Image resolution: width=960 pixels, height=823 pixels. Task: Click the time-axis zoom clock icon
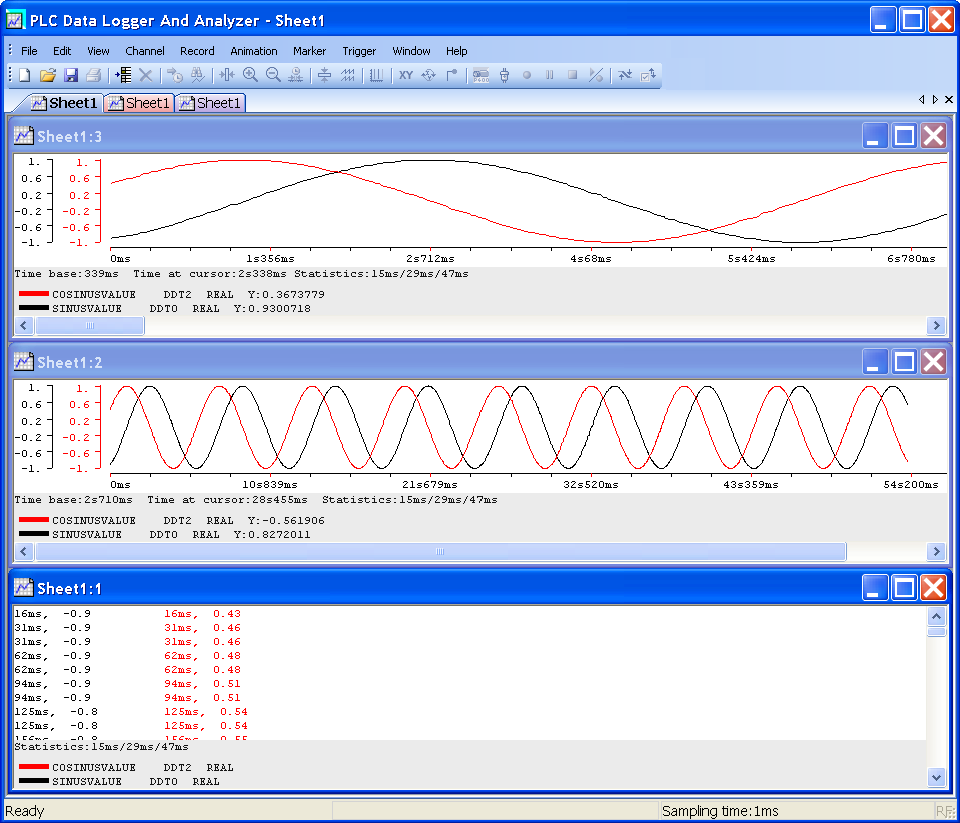pos(296,75)
